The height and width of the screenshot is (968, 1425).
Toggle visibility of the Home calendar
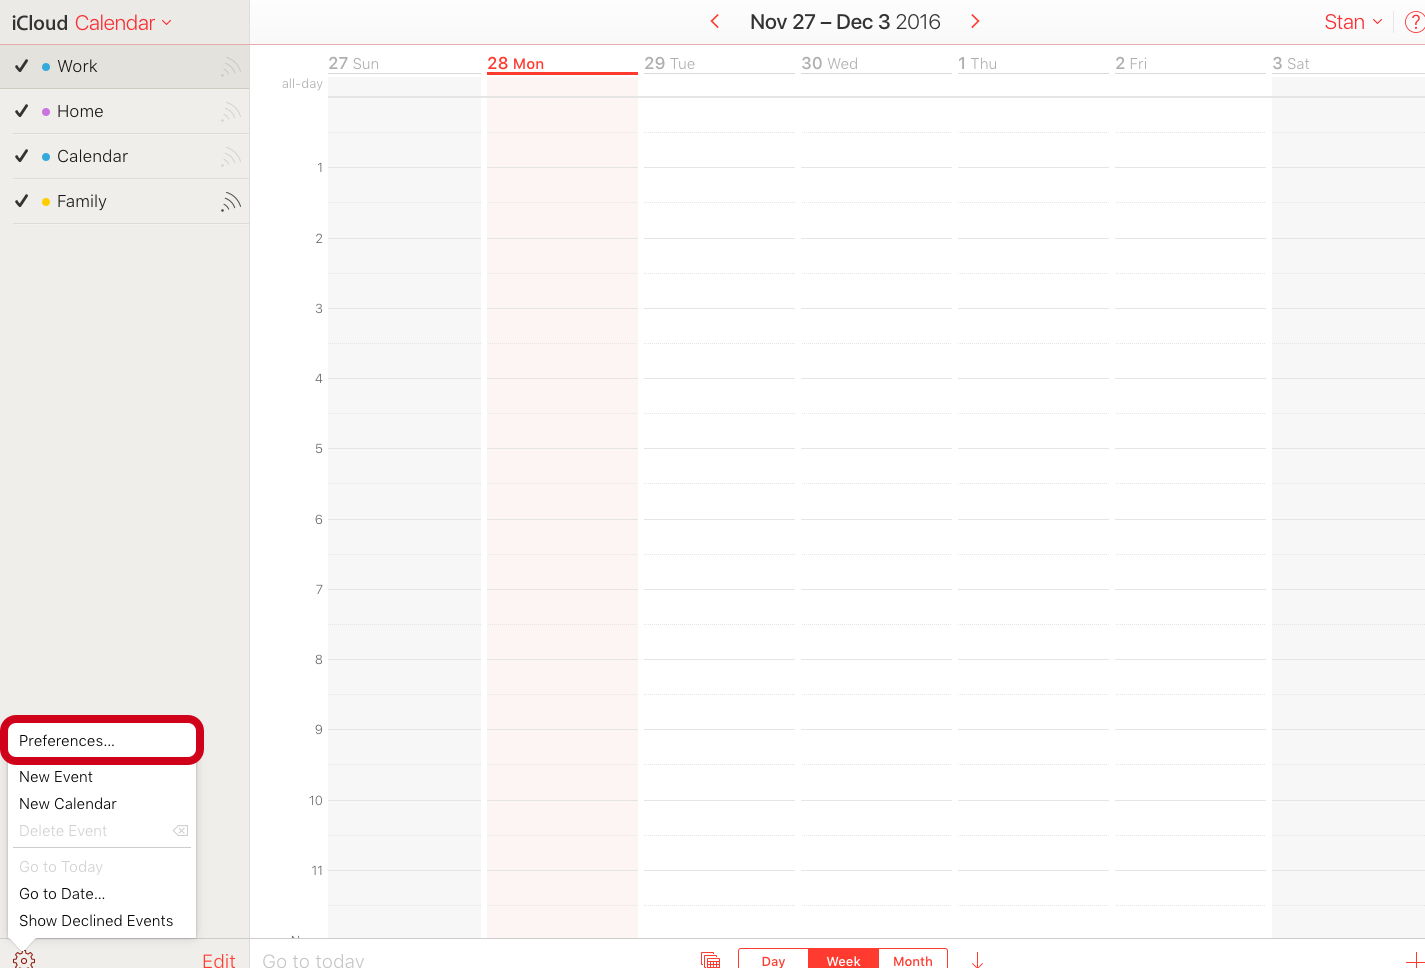coord(21,111)
